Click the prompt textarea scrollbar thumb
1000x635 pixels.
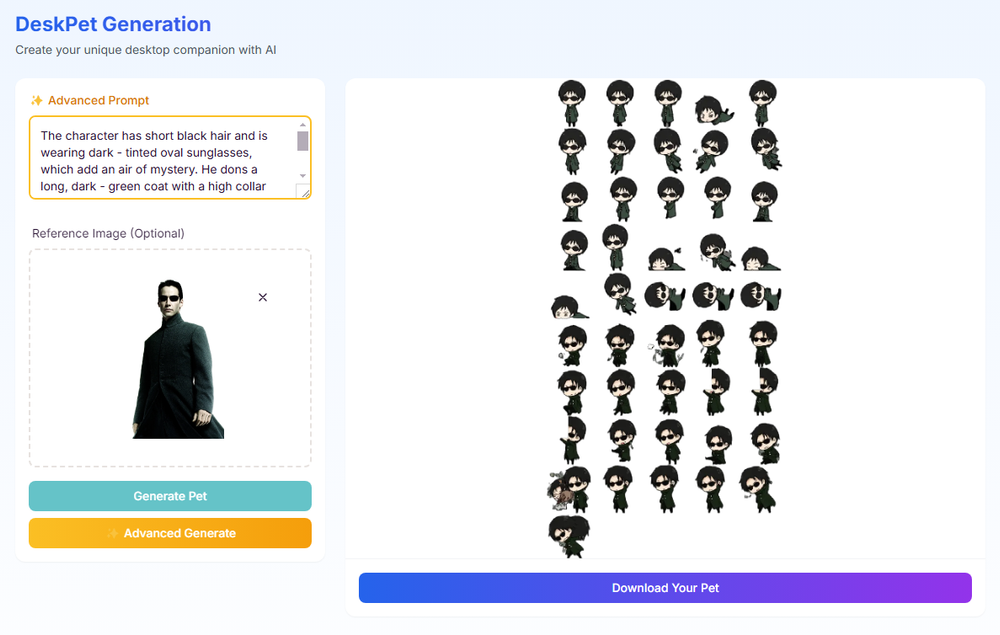click(x=303, y=141)
